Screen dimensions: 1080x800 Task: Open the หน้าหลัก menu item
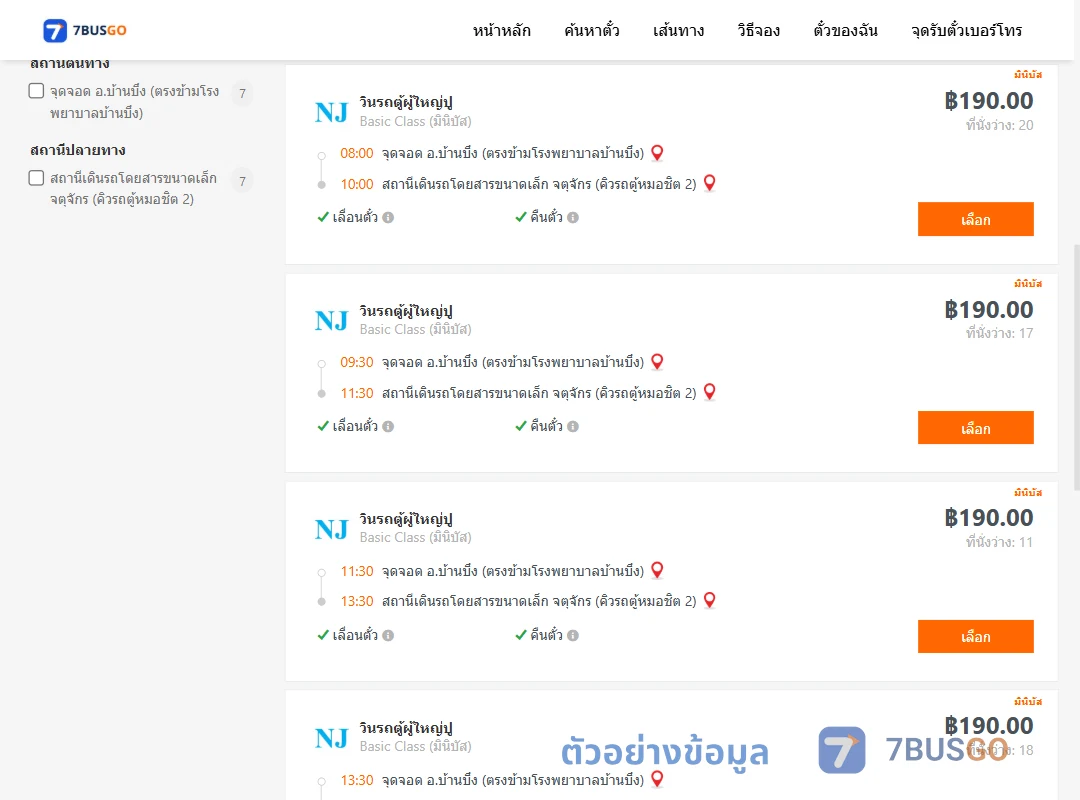pos(501,30)
